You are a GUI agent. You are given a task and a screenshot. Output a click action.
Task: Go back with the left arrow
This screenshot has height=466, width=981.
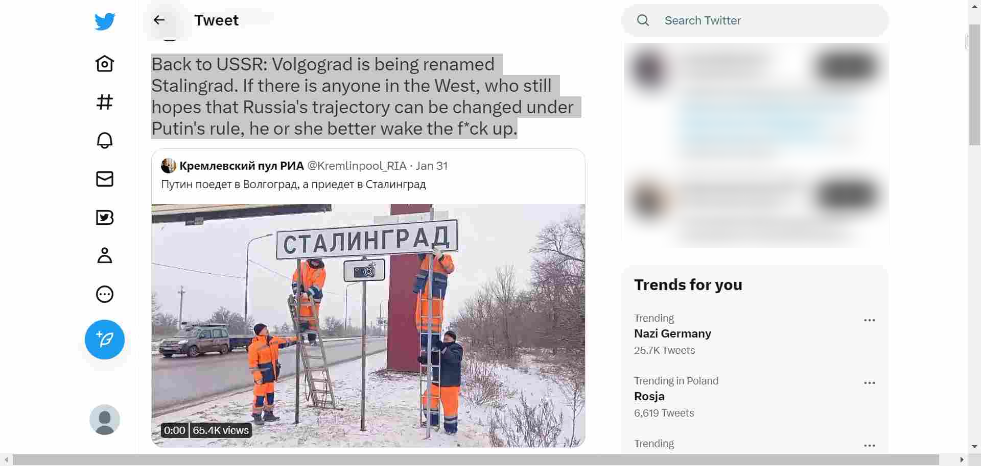pyautogui.click(x=159, y=20)
